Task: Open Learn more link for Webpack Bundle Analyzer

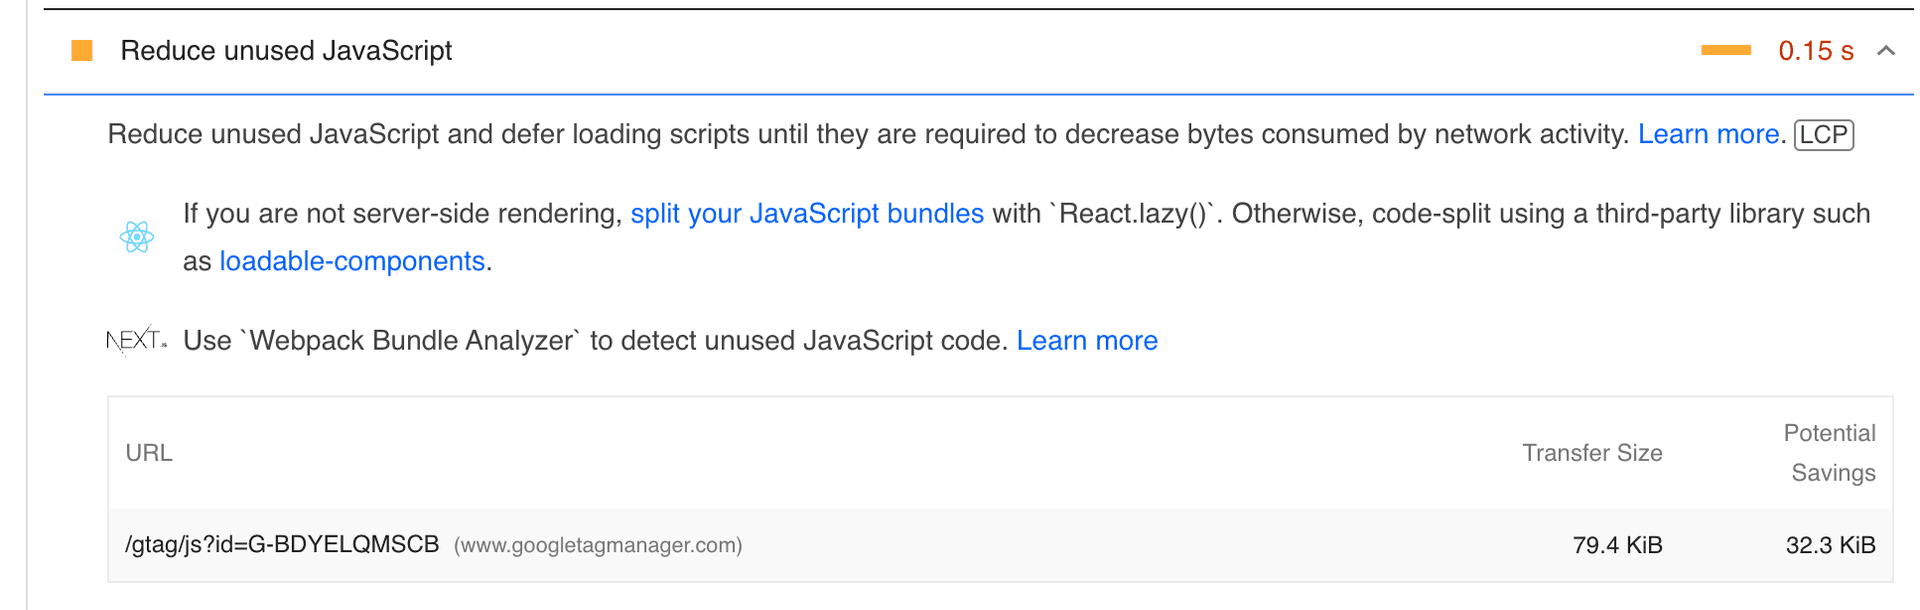Action: click(x=1087, y=340)
